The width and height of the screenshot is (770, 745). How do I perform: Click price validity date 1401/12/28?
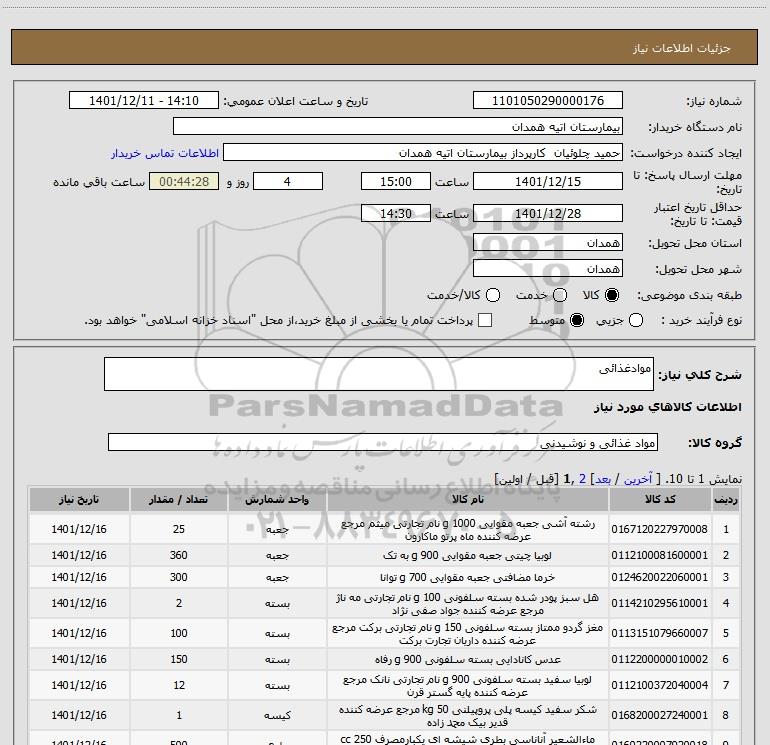tap(548, 213)
